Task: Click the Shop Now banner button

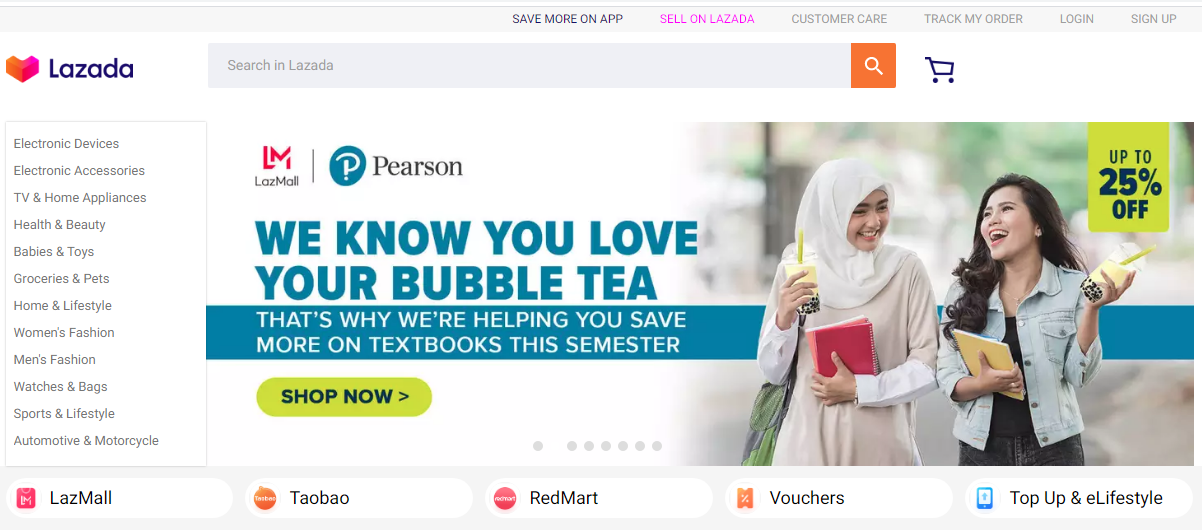Action: coord(344,397)
